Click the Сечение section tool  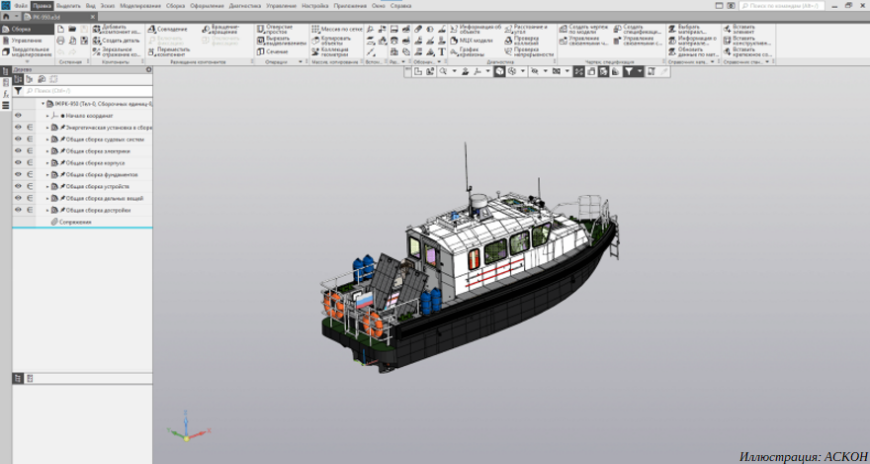point(272,52)
